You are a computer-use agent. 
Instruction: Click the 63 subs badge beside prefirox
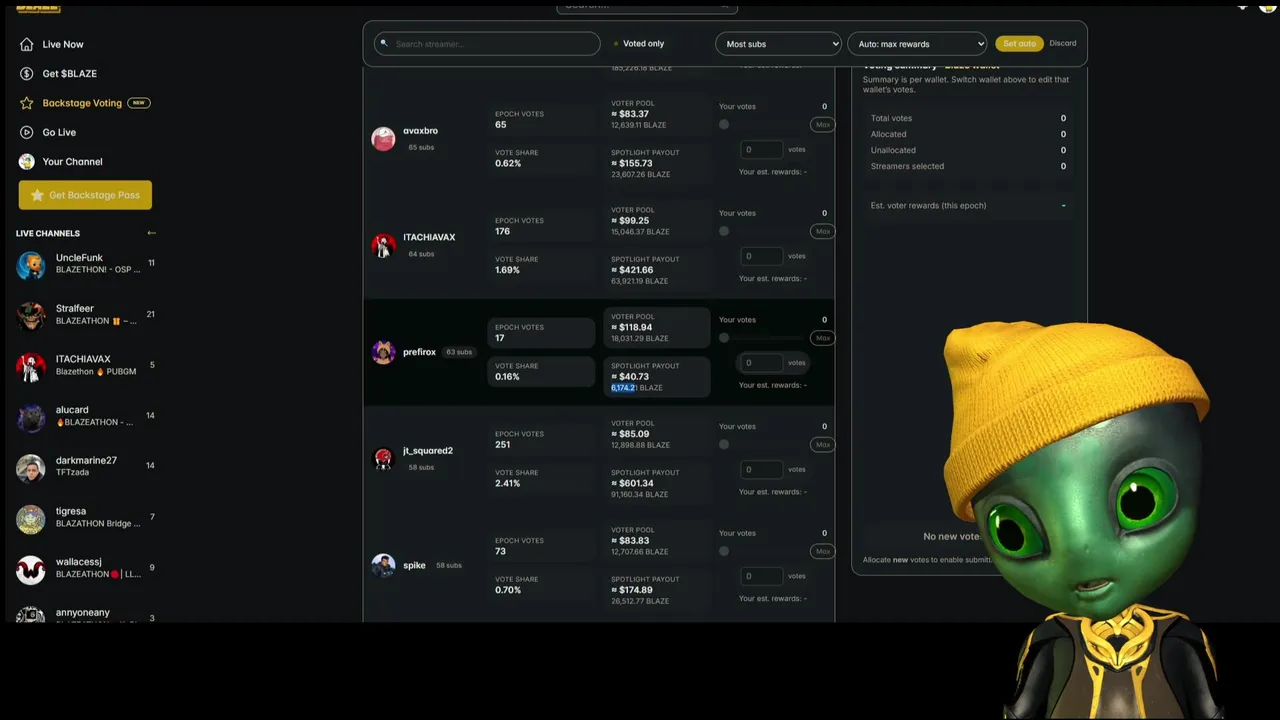[x=459, y=352]
